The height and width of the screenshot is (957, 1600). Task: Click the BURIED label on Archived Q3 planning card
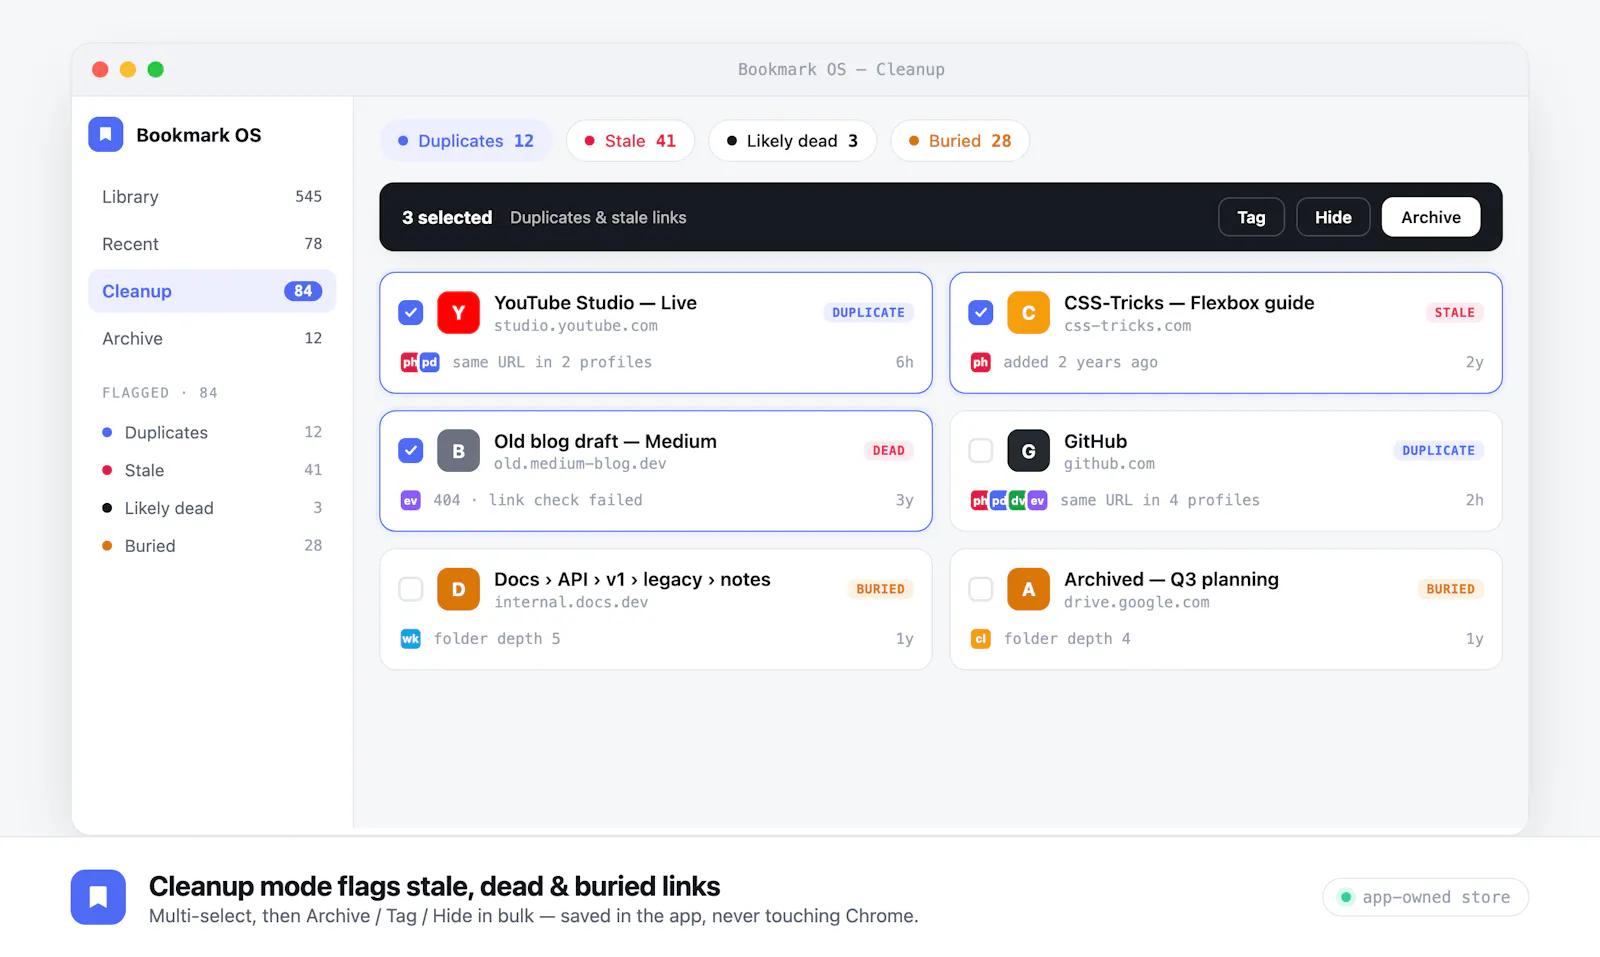pyautogui.click(x=1450, y=589)
